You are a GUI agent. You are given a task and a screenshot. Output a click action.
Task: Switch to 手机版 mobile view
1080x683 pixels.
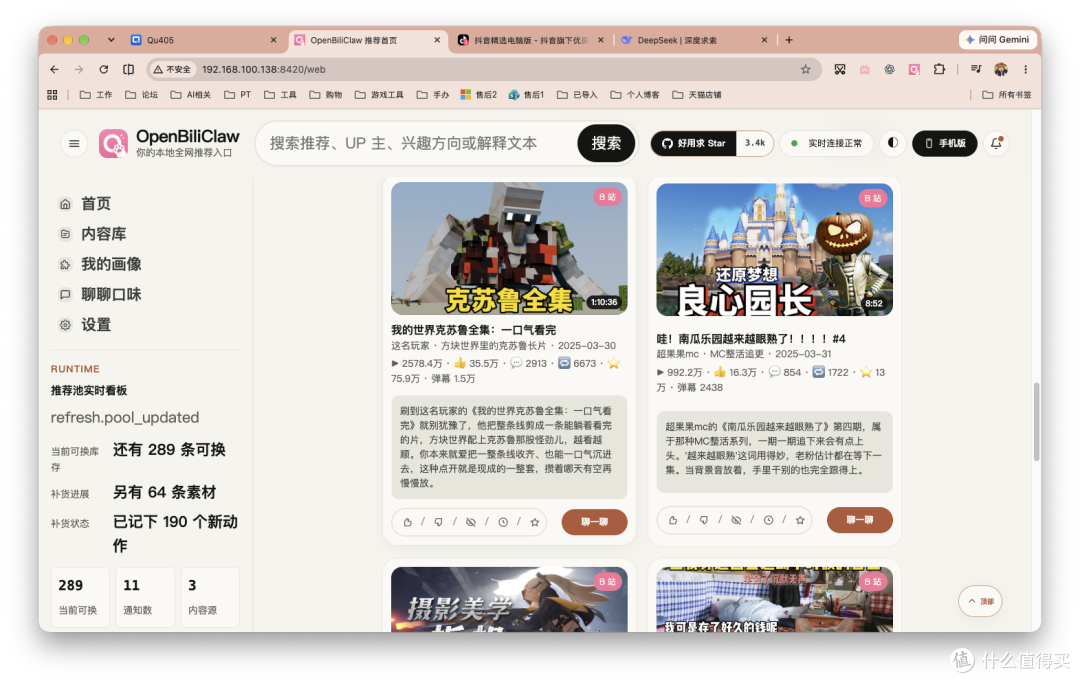[944, 143]
